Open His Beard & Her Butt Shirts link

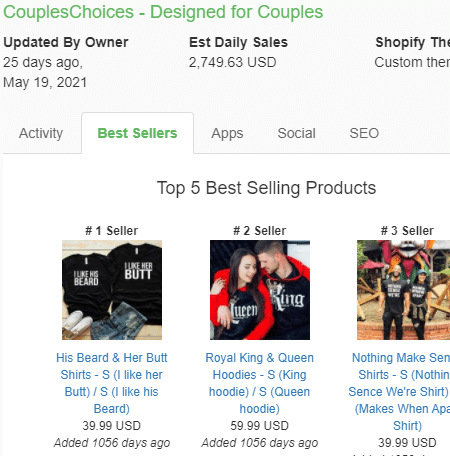(x=112, y=383)
